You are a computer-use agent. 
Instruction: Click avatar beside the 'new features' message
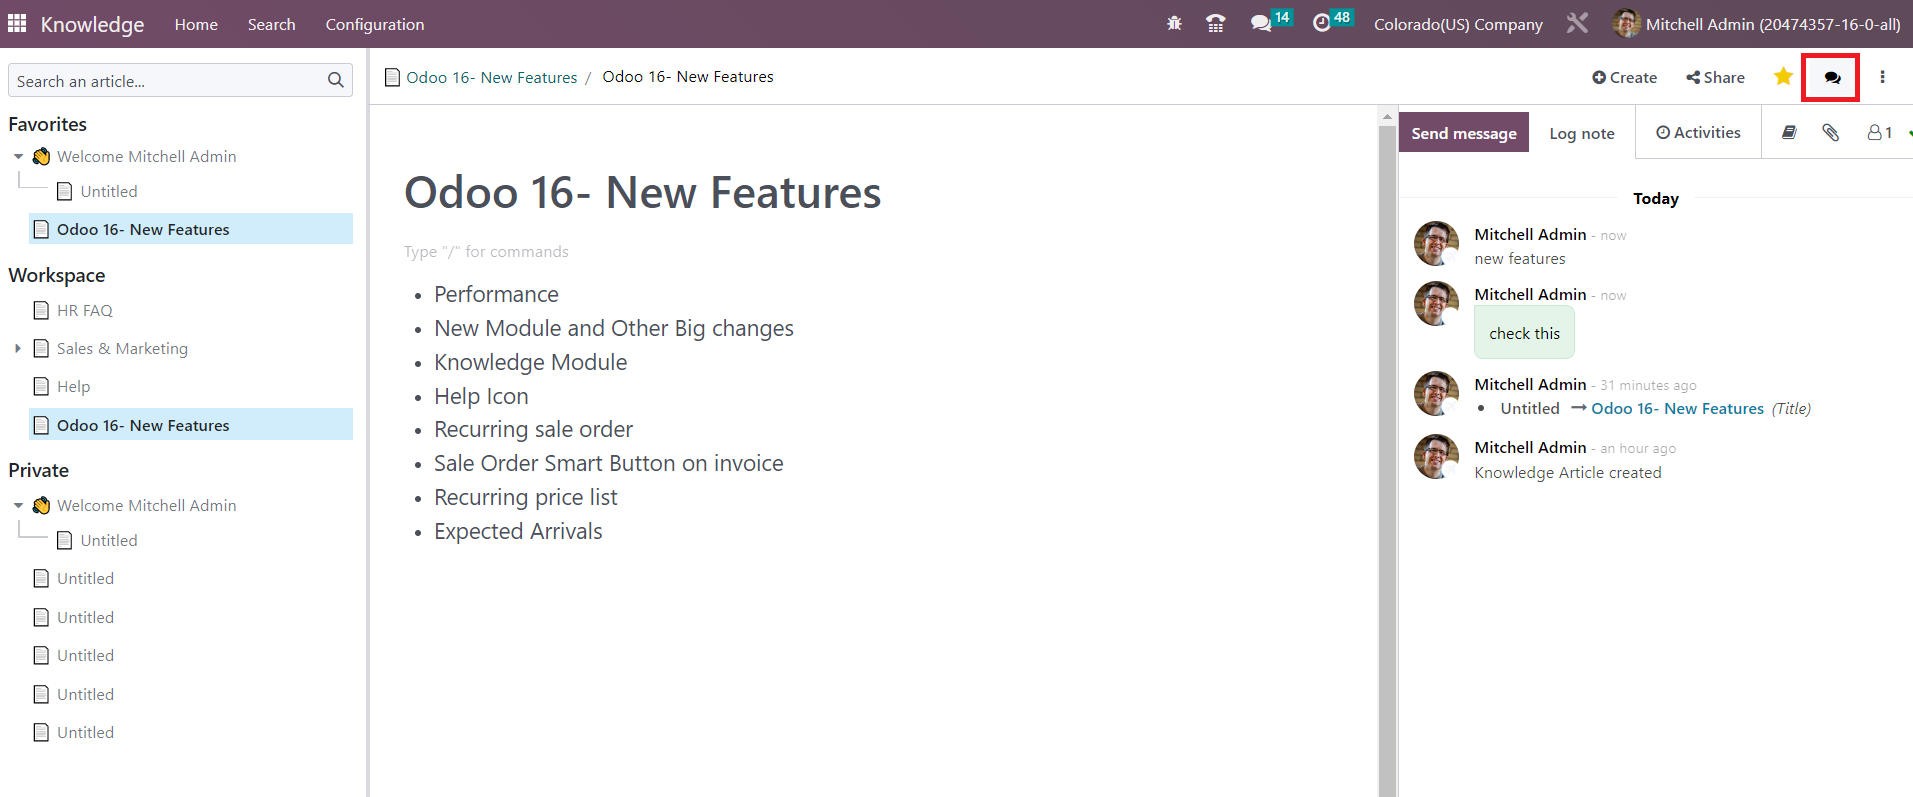[1436, 243]
